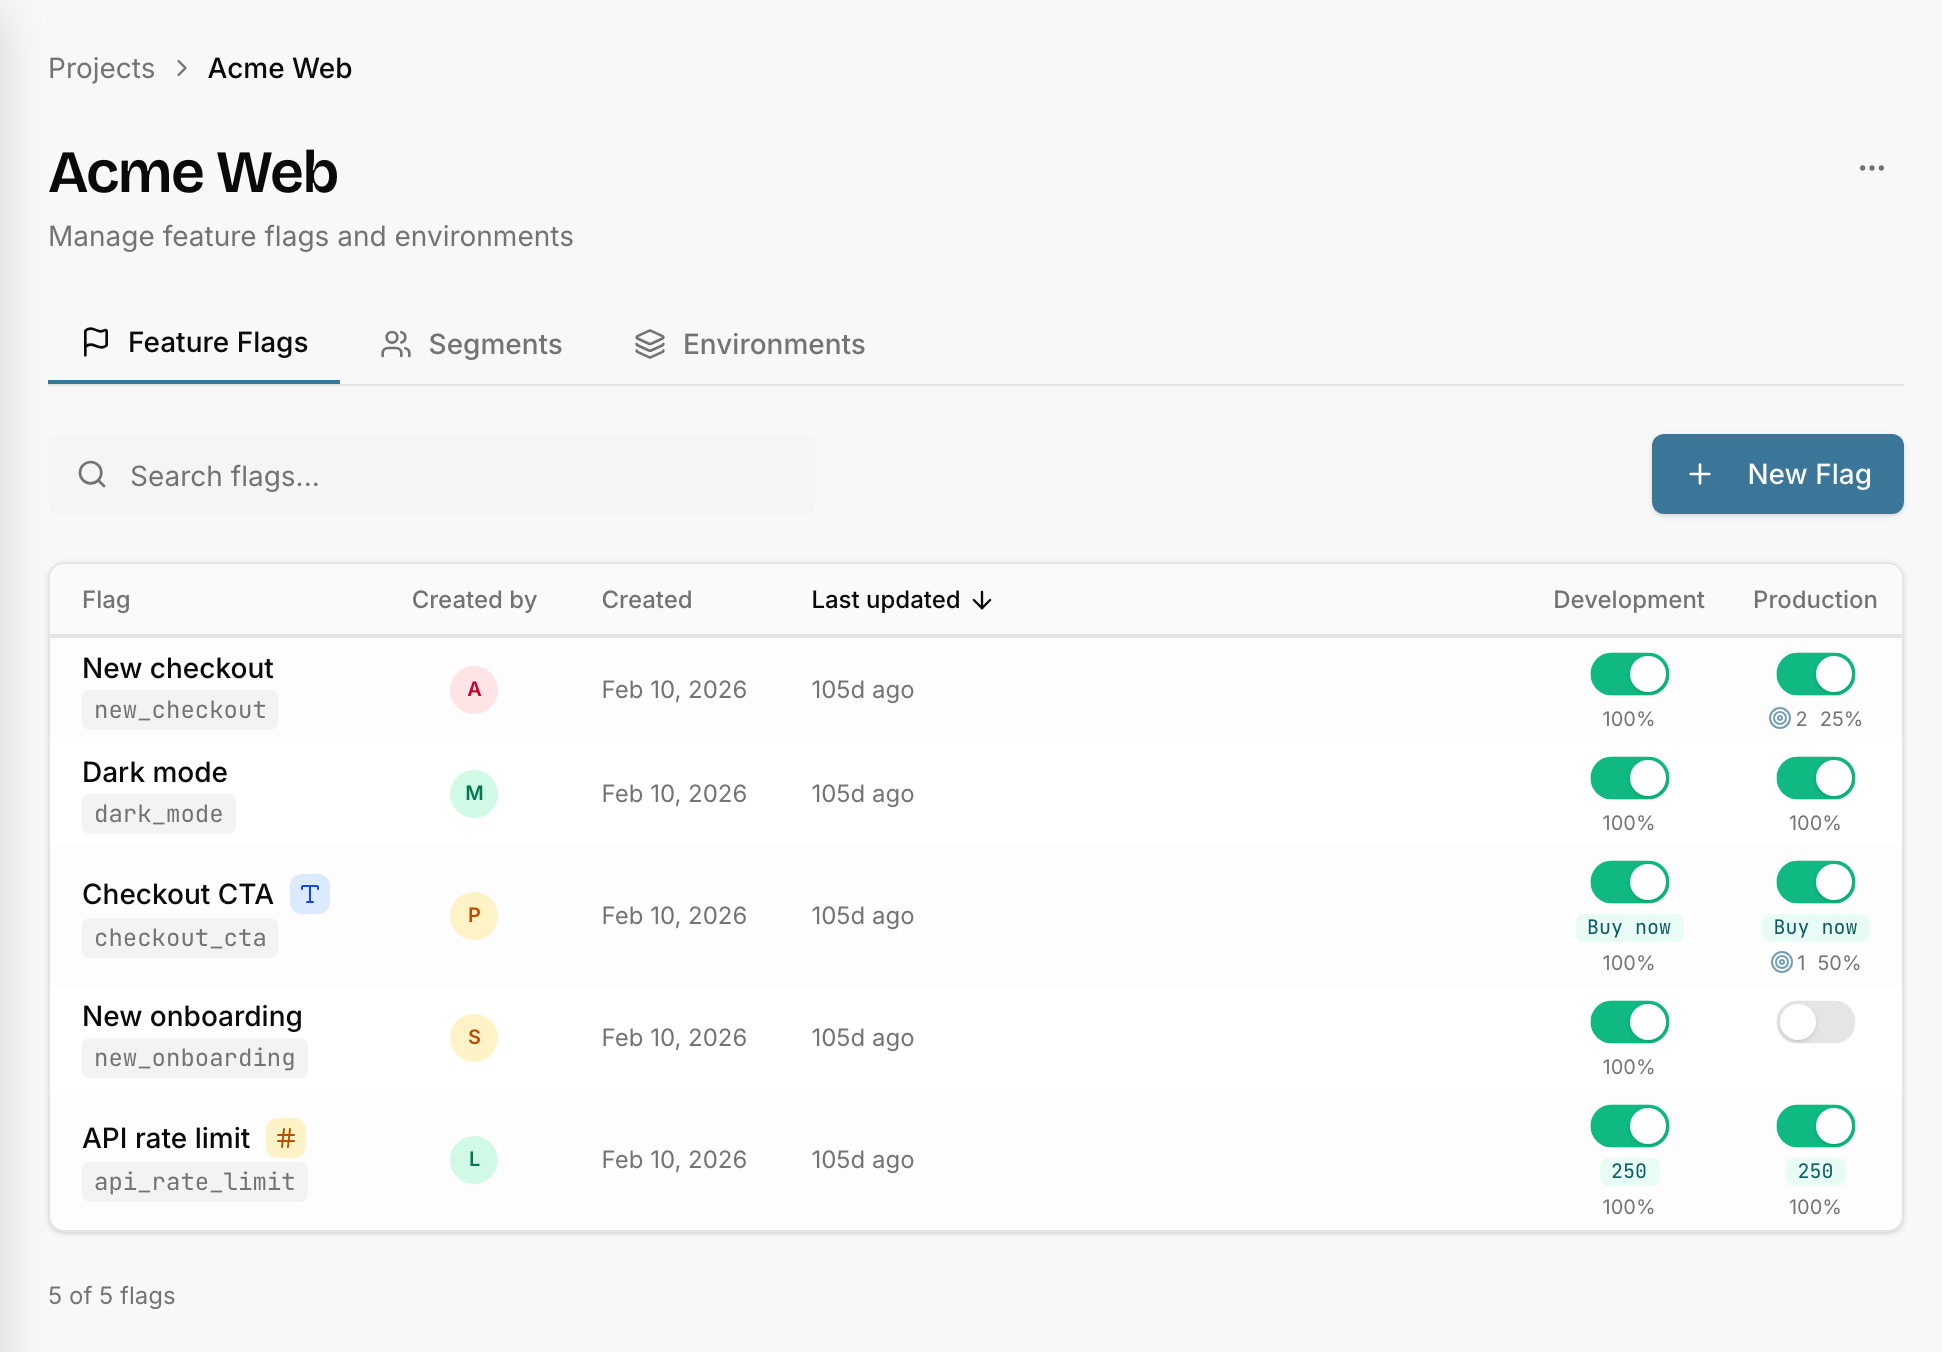Click Acme Web in the breadcrumb
Image resolution: width=1942 pixels, height=1352 pixels.
tap(280, 68)
